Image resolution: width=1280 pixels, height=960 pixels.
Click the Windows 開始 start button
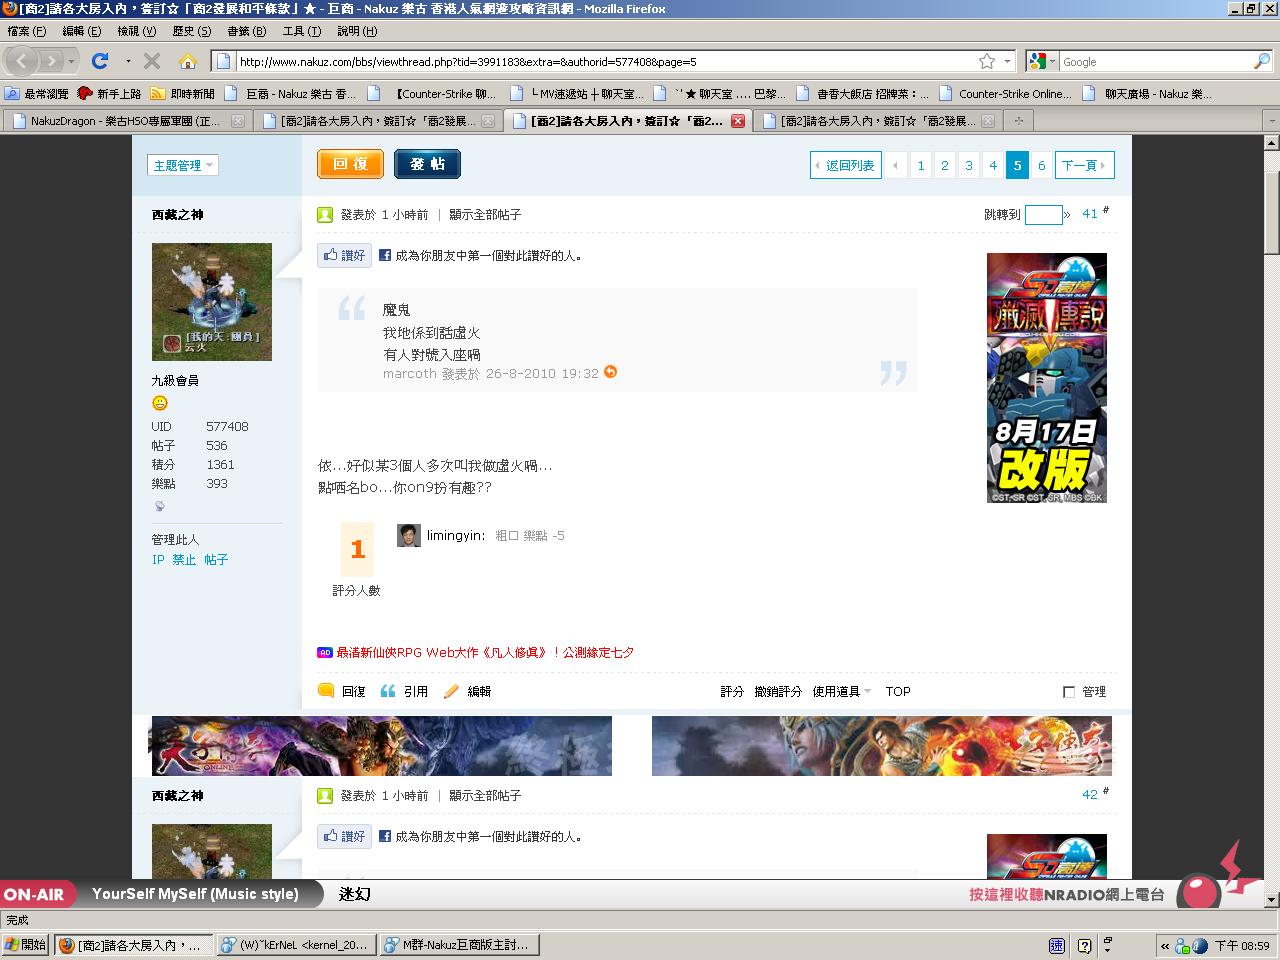25,945
